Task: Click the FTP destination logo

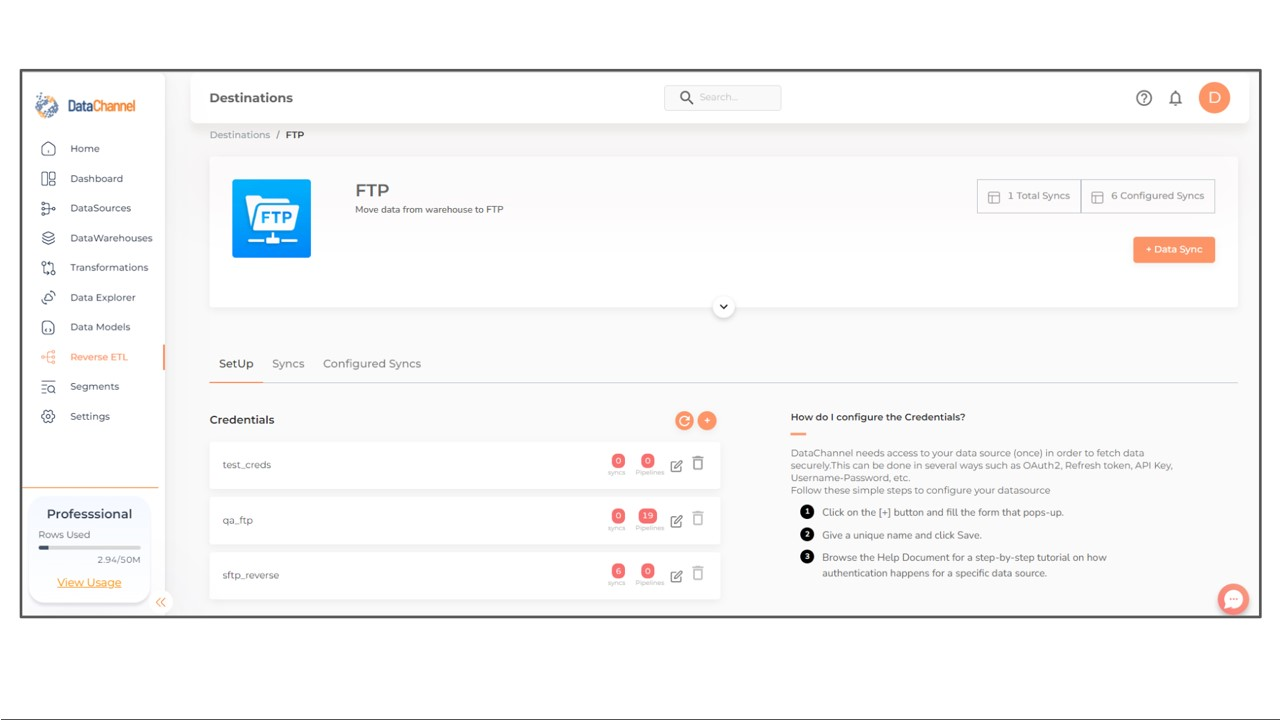Action: point(271,218)
